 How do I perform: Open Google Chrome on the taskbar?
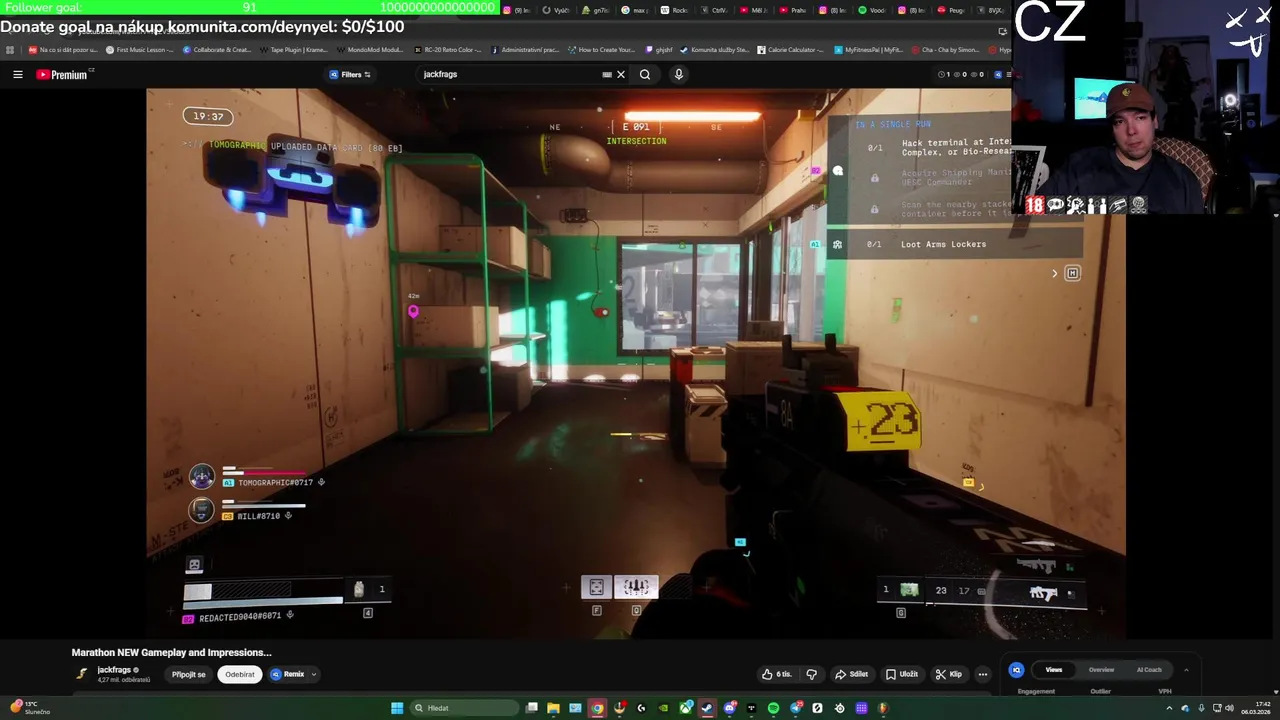click(597, 708)
